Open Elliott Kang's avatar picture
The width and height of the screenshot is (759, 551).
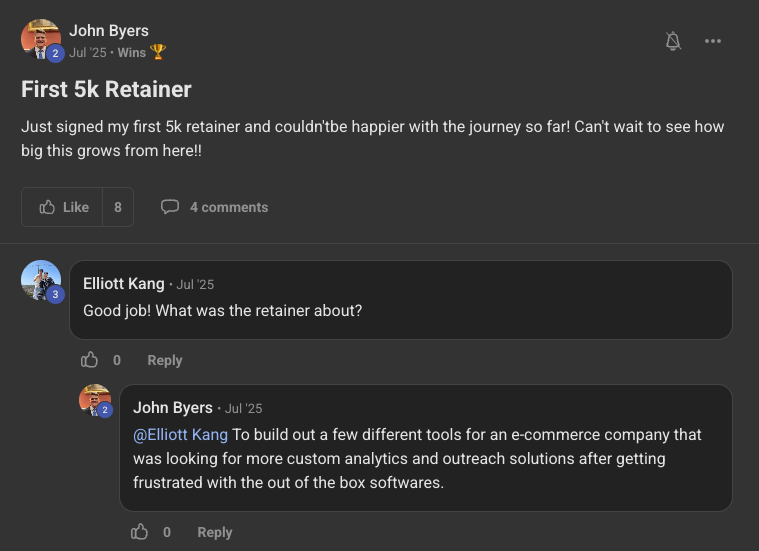pos(40,280)
